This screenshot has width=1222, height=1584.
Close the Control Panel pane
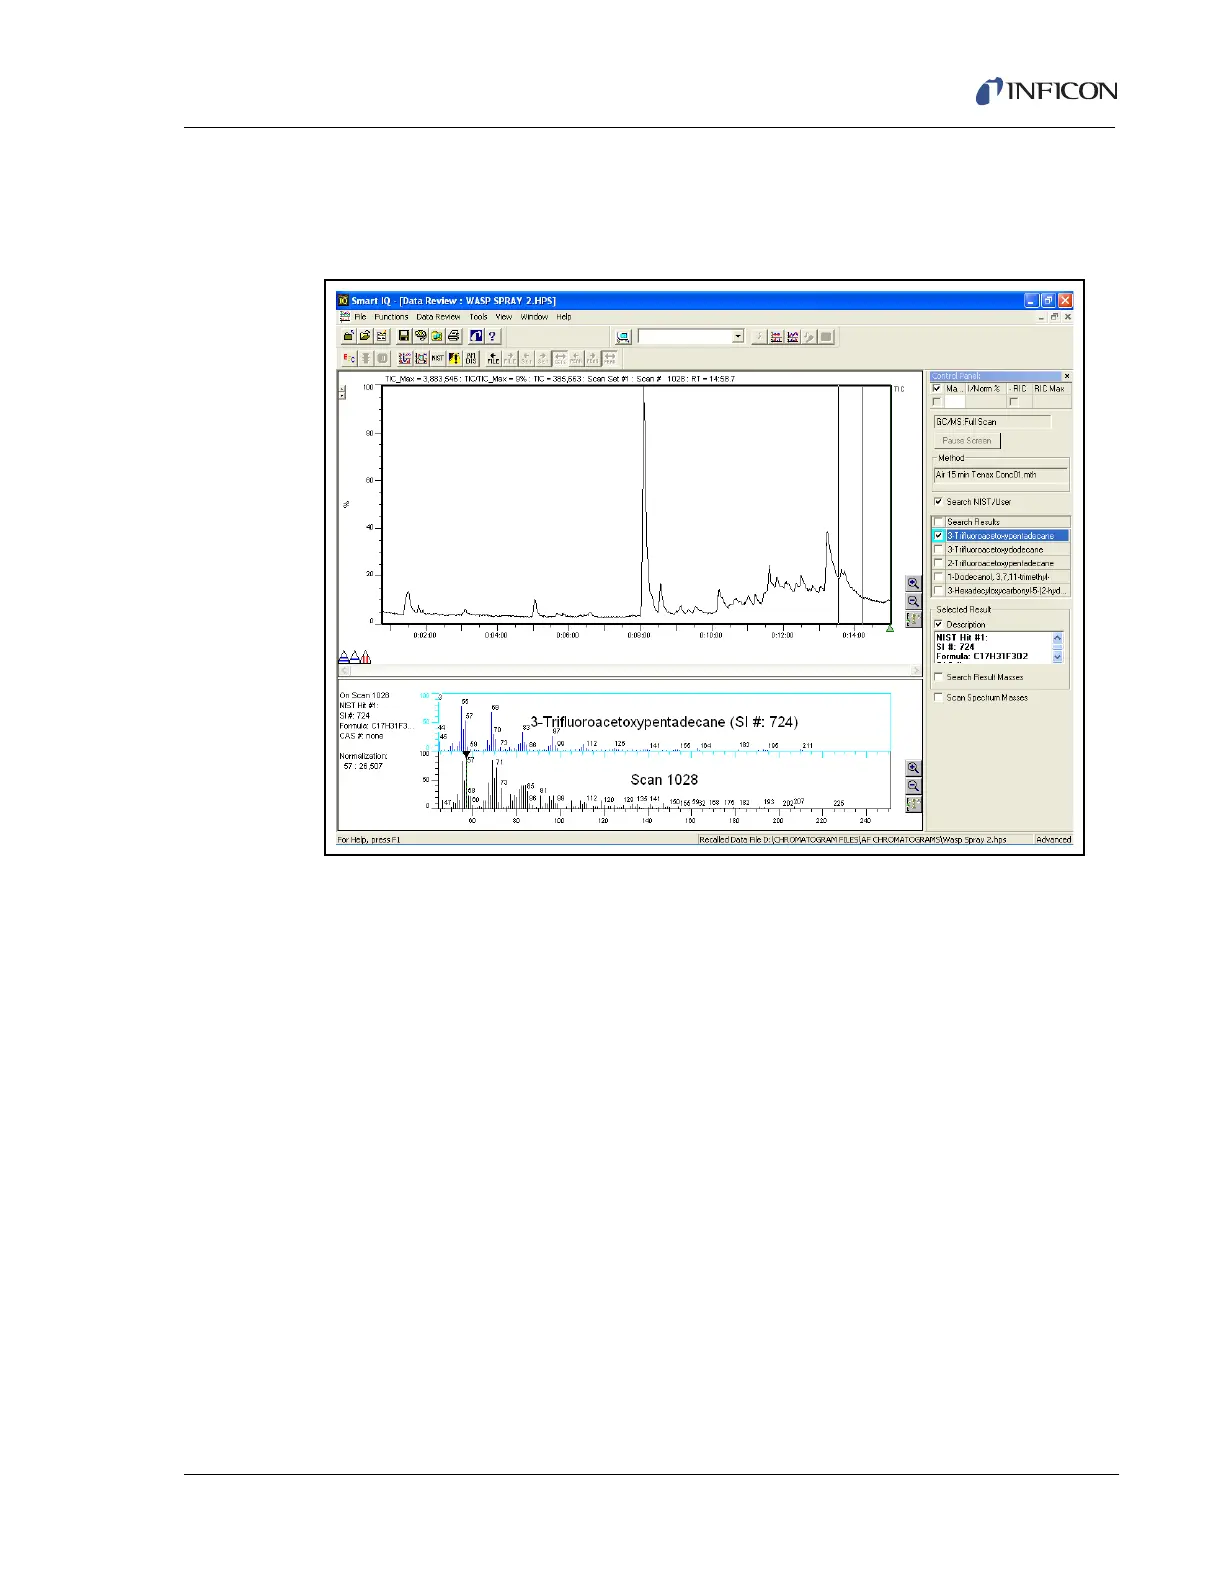pyautogui.click(x=1066, y=376)
